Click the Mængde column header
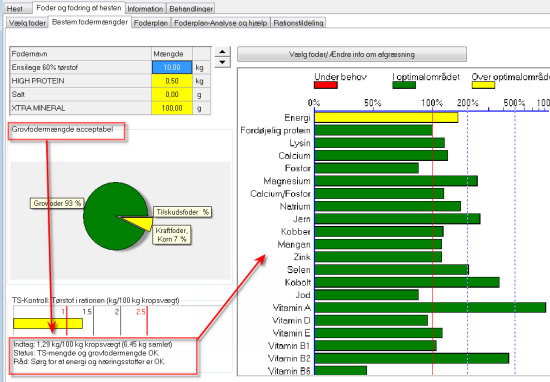This screenshot has width=550, height=382. click(172, 54)
